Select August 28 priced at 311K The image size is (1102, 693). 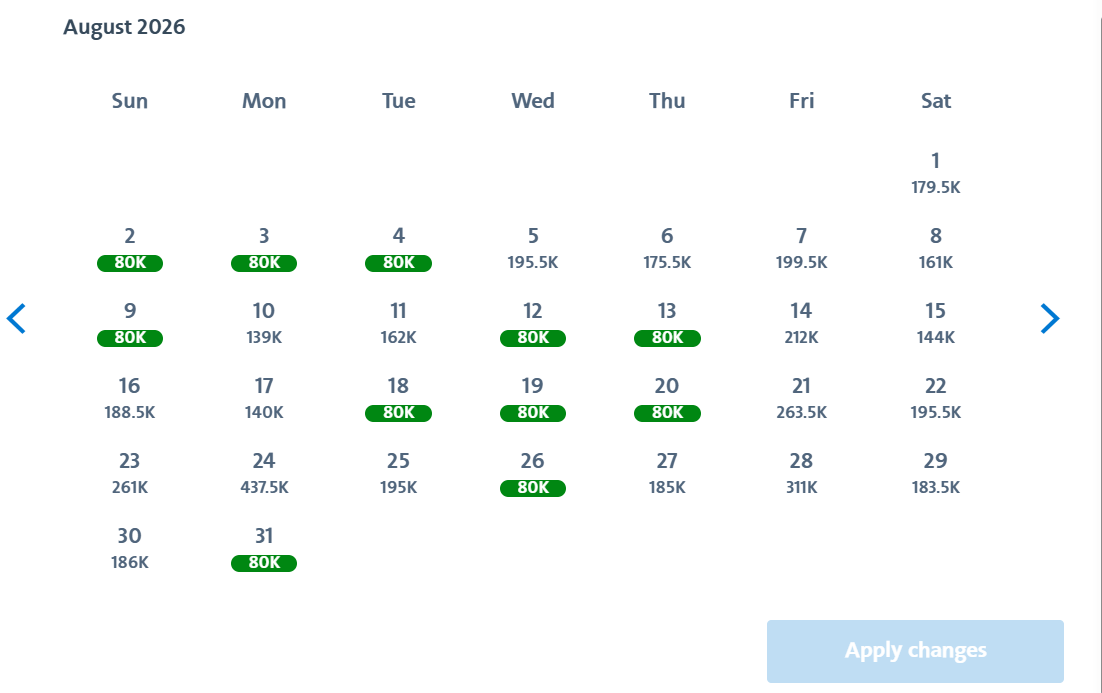(x=801, y=473)
